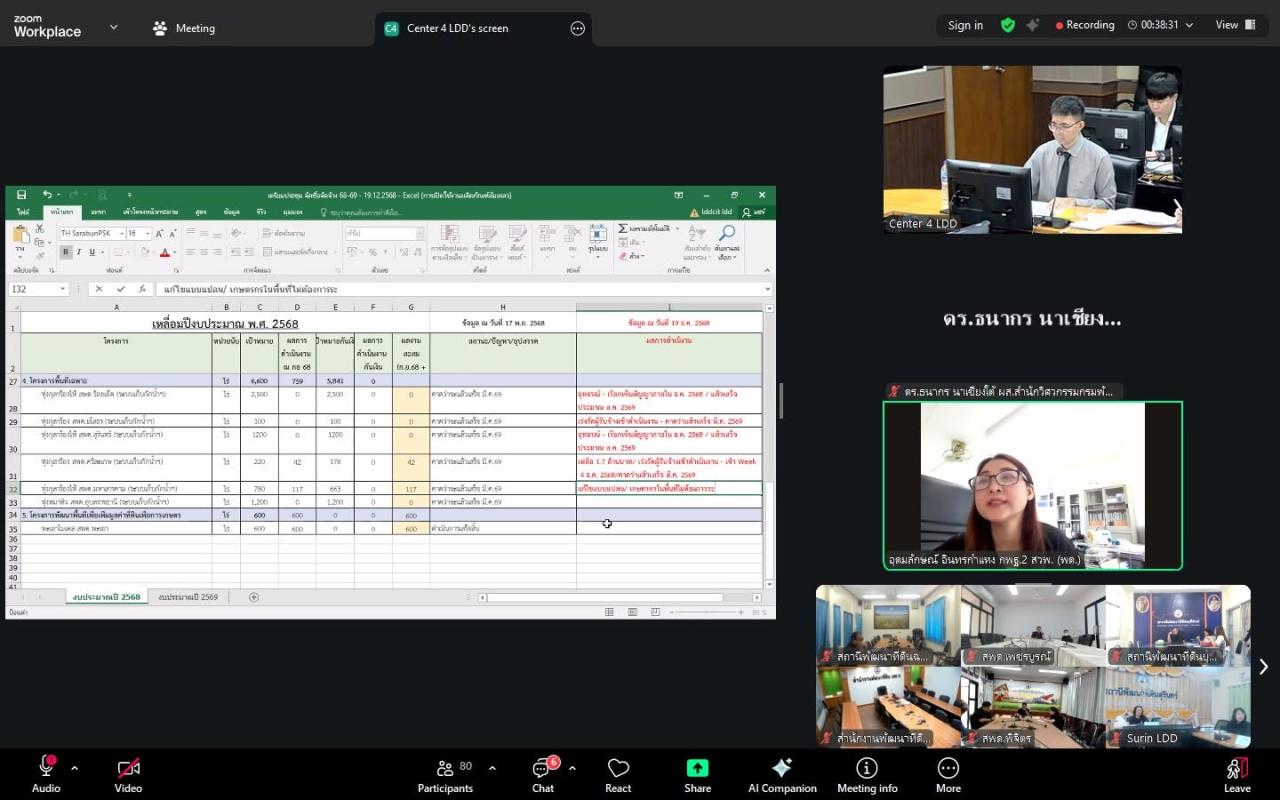Toggle Italic in Excel font group

click(78, 252)
